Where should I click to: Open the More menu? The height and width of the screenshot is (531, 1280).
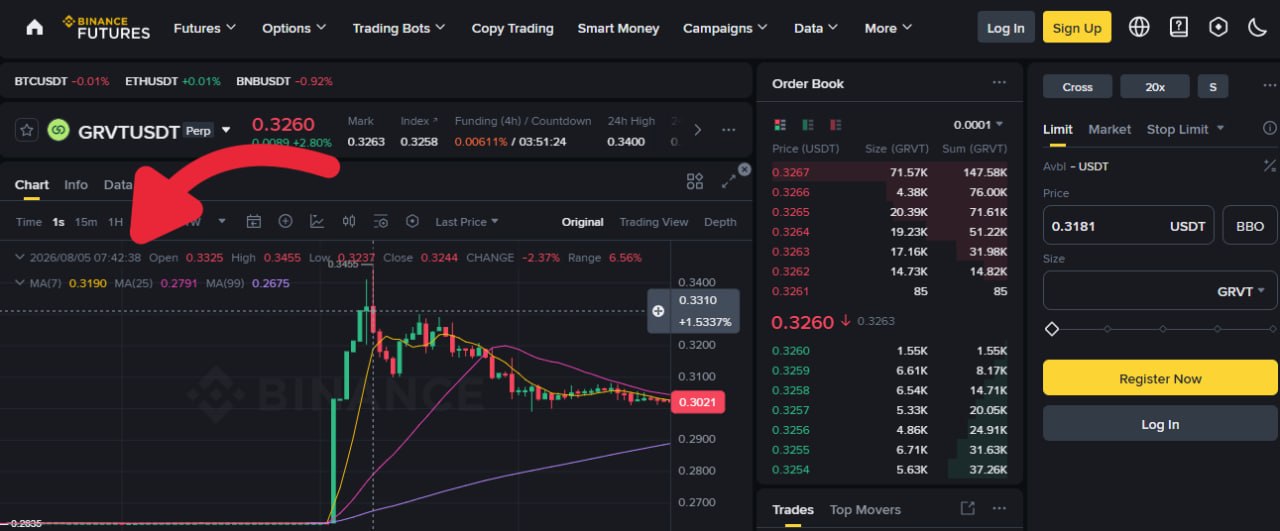tap(888, 28)
